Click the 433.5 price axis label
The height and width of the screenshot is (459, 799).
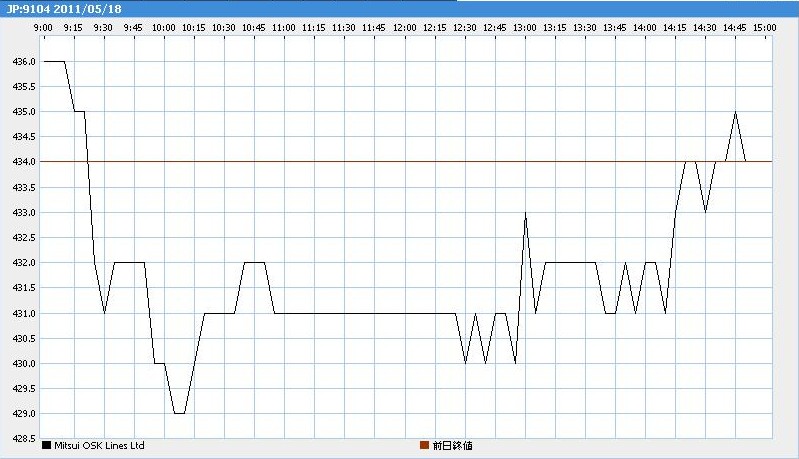point(24,187)
